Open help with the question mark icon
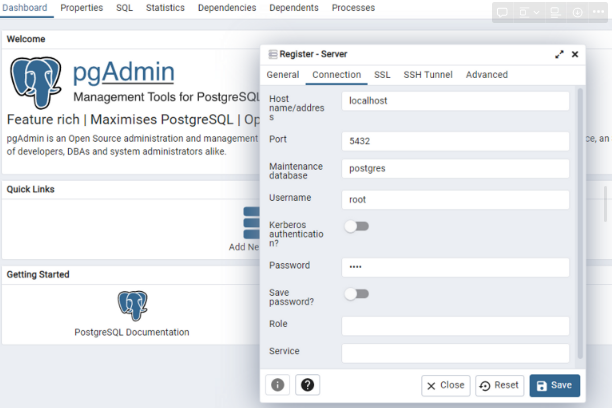612x408 pixels. (x=308, y=385)
